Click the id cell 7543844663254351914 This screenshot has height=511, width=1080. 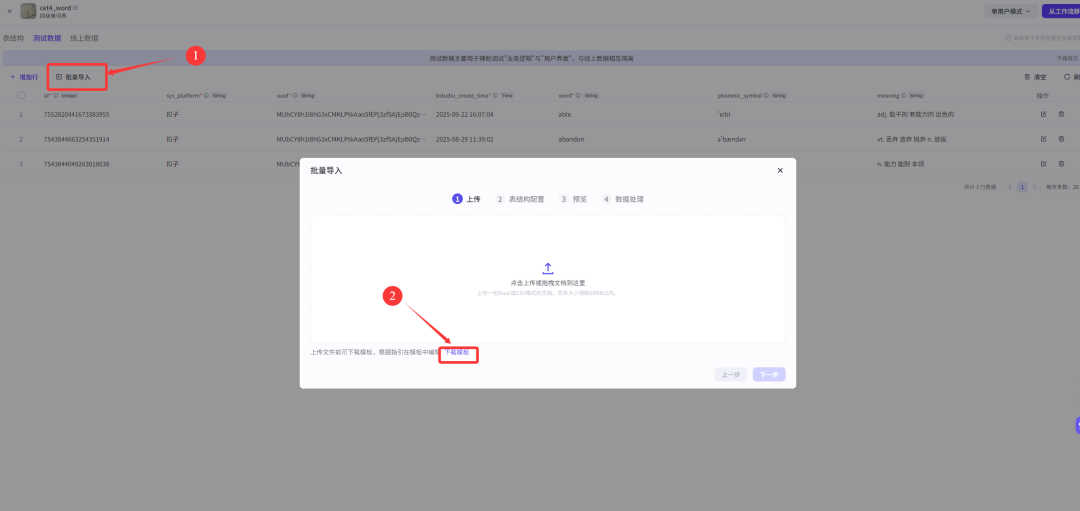click(76, 139)
